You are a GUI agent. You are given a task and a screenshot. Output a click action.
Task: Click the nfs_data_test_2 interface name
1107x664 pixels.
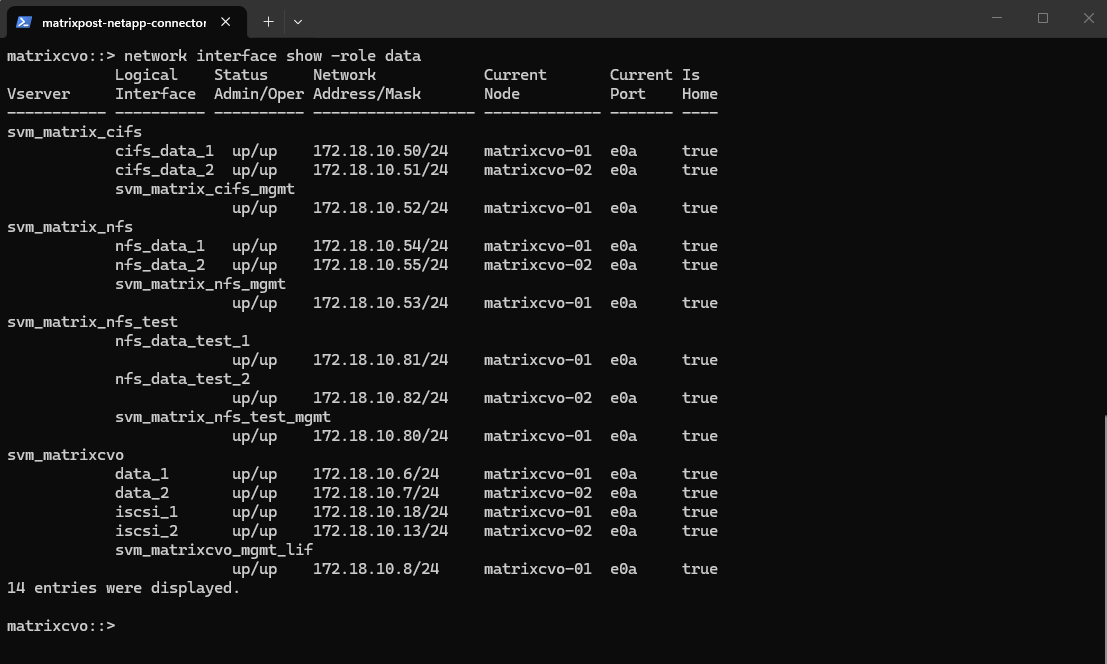coord(182,379)
